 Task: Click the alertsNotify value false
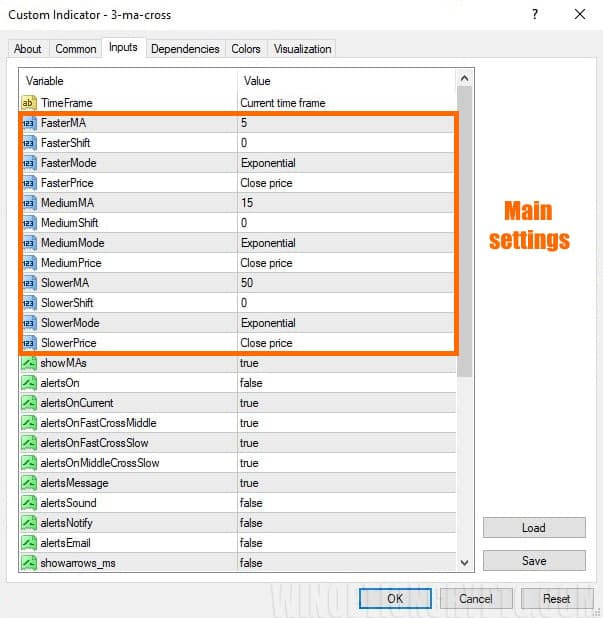251,523
